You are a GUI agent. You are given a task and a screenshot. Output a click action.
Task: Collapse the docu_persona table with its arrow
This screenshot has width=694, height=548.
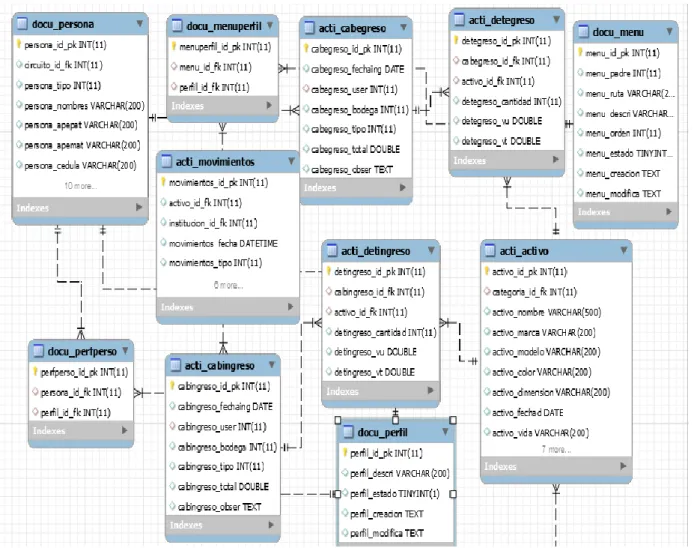(140, 23)
